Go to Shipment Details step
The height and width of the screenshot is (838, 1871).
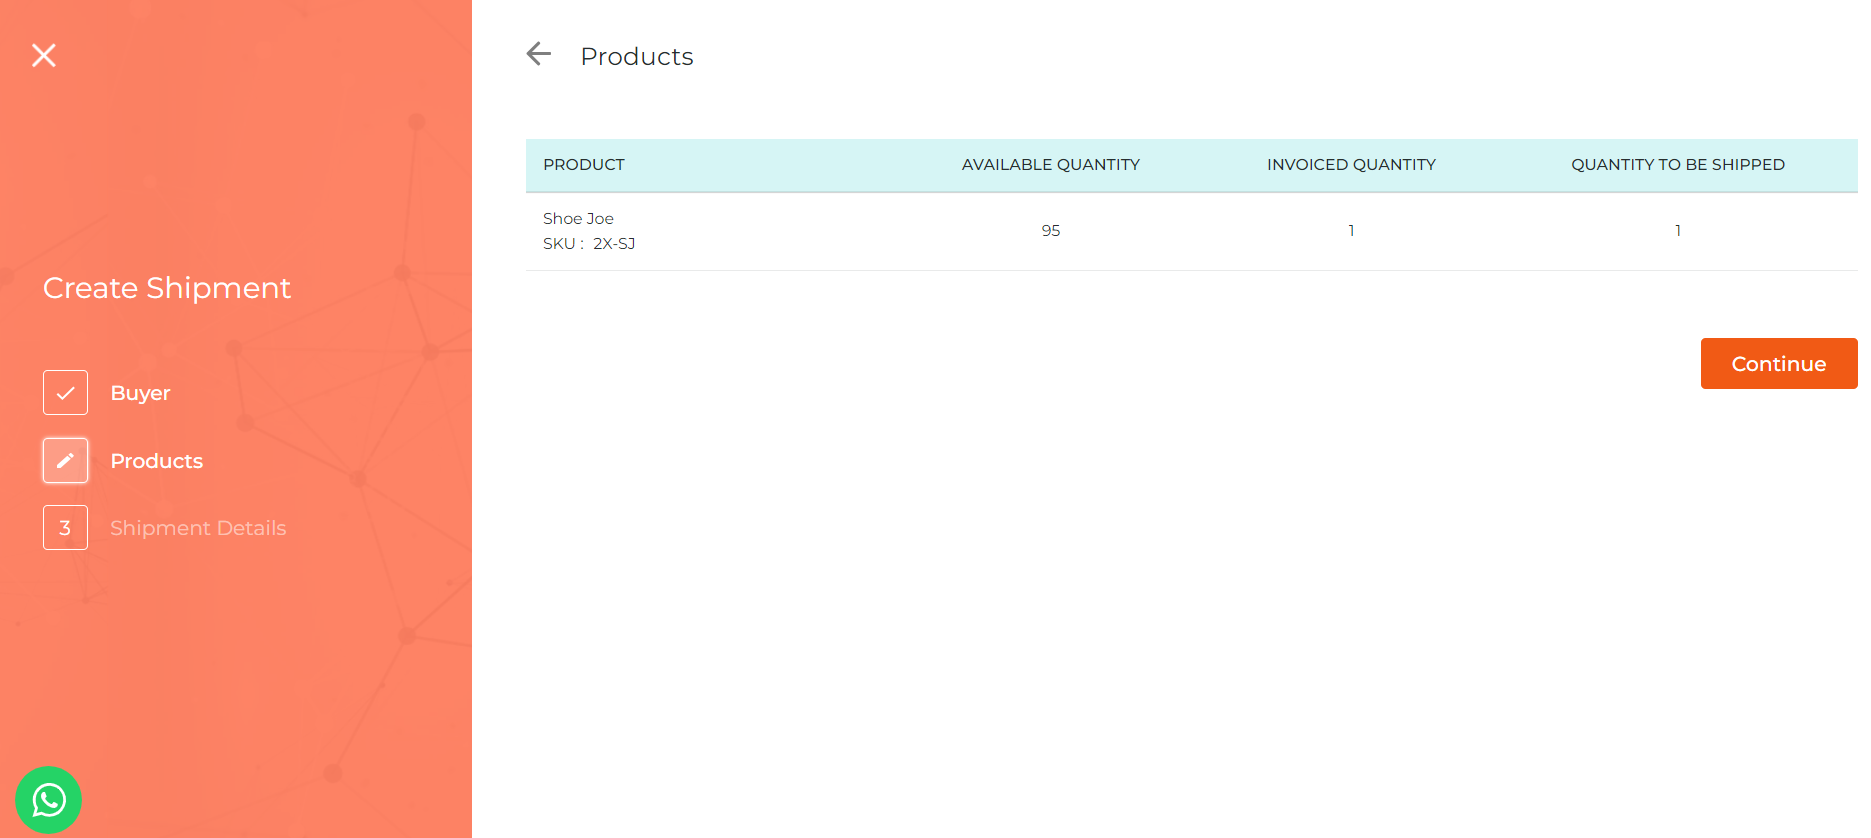[x=198, y=528]
